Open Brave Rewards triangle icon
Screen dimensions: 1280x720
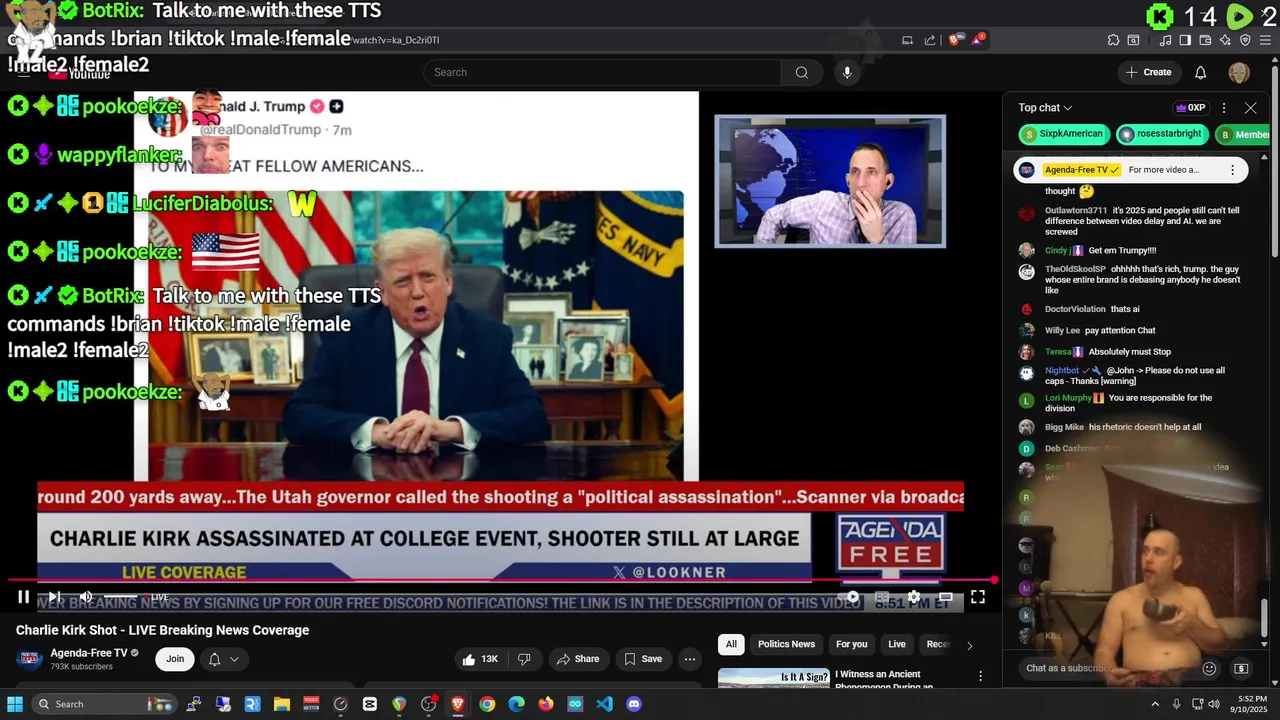[979, 40]
